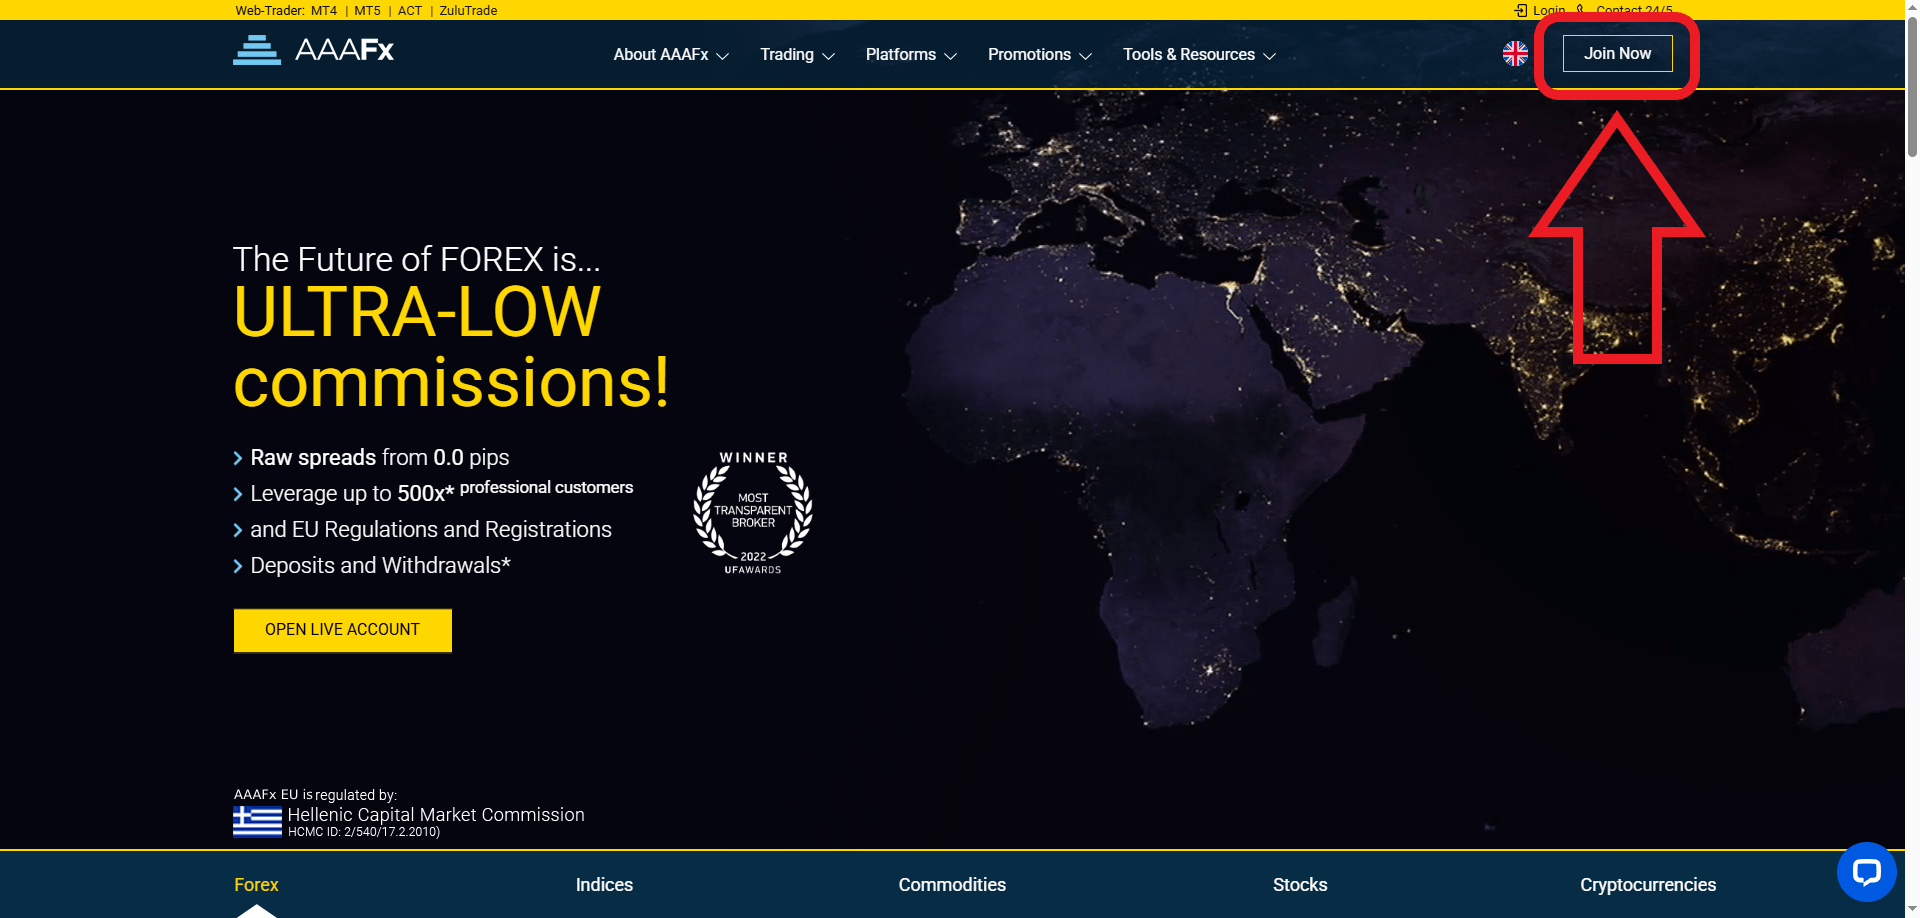This screenshot has width=1920, height=918.
Task: Expand the Trading dropdown menu
Action: [x=797, y=55]
